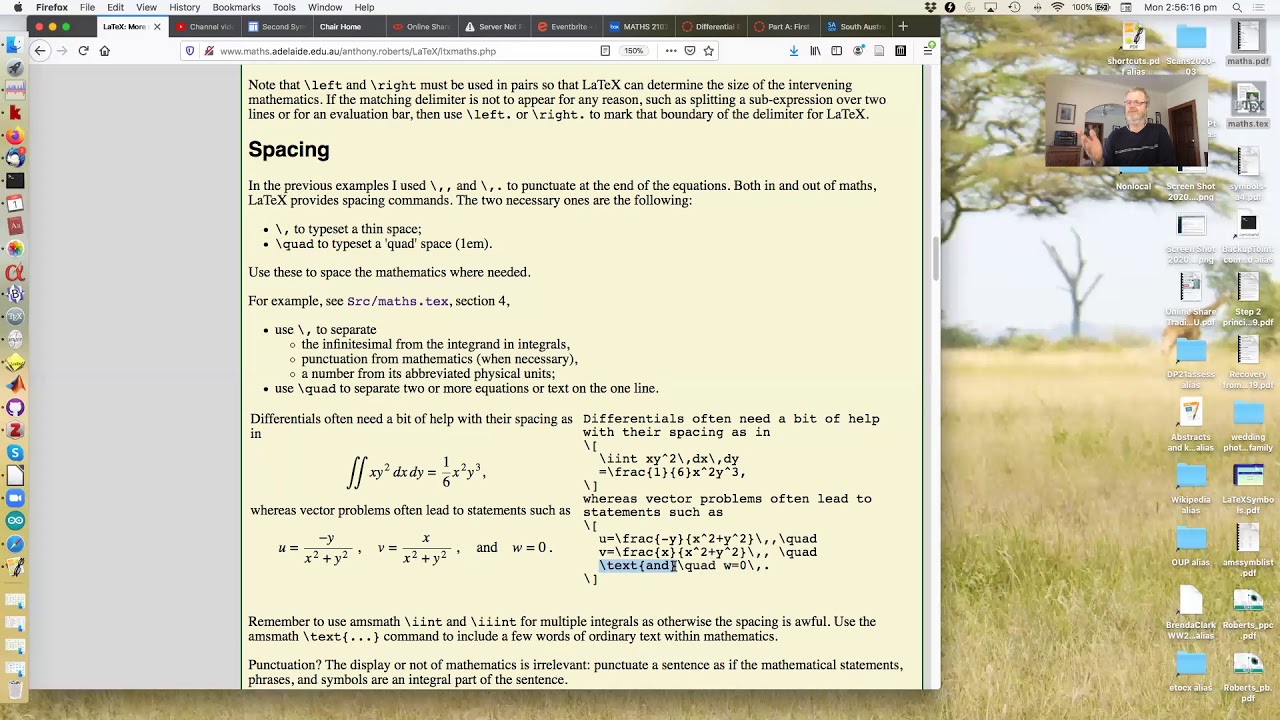Open MATLAB from the Dock
The height and width of the screenshot is (720, 1280).
pos(15,385)
